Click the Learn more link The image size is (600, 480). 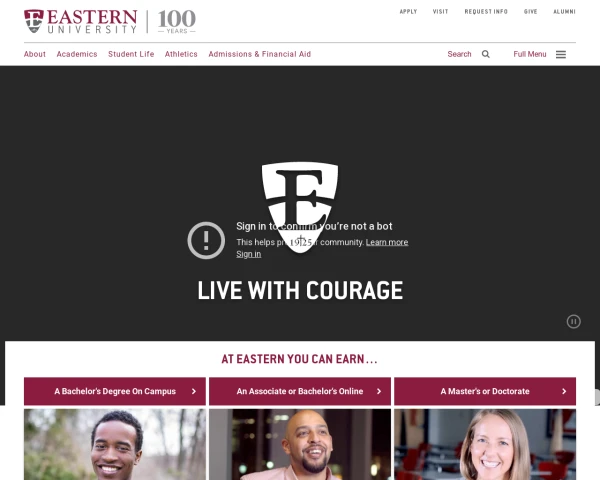[x=387, y=242]
